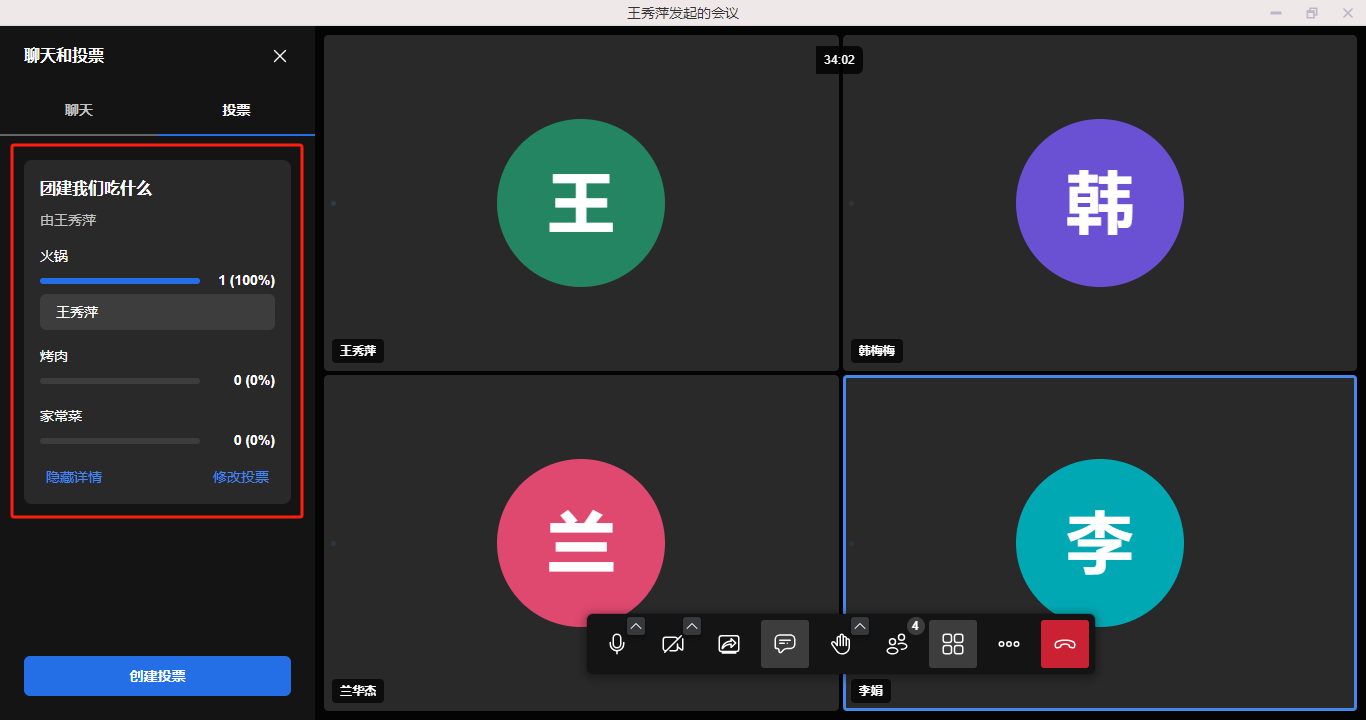Select the 投票 tab
Image resolution: width=1366 pixels, height=720 pixels.
tap(236, 110)
